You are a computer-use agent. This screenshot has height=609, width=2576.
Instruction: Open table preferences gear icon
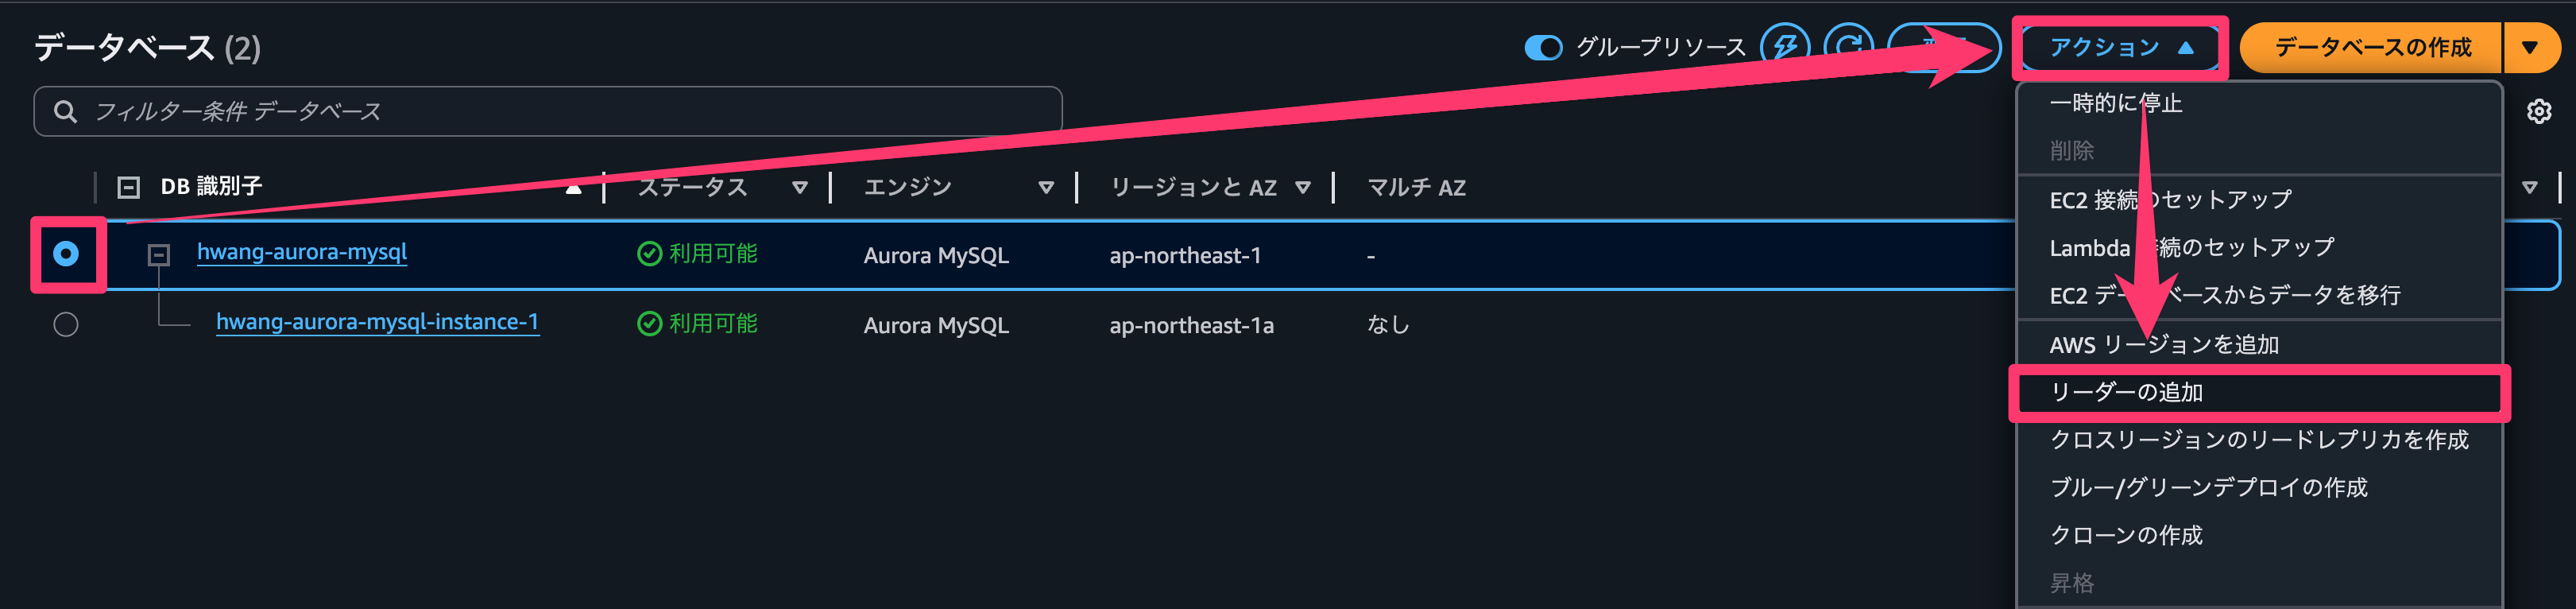click(x=2538, y=111)
